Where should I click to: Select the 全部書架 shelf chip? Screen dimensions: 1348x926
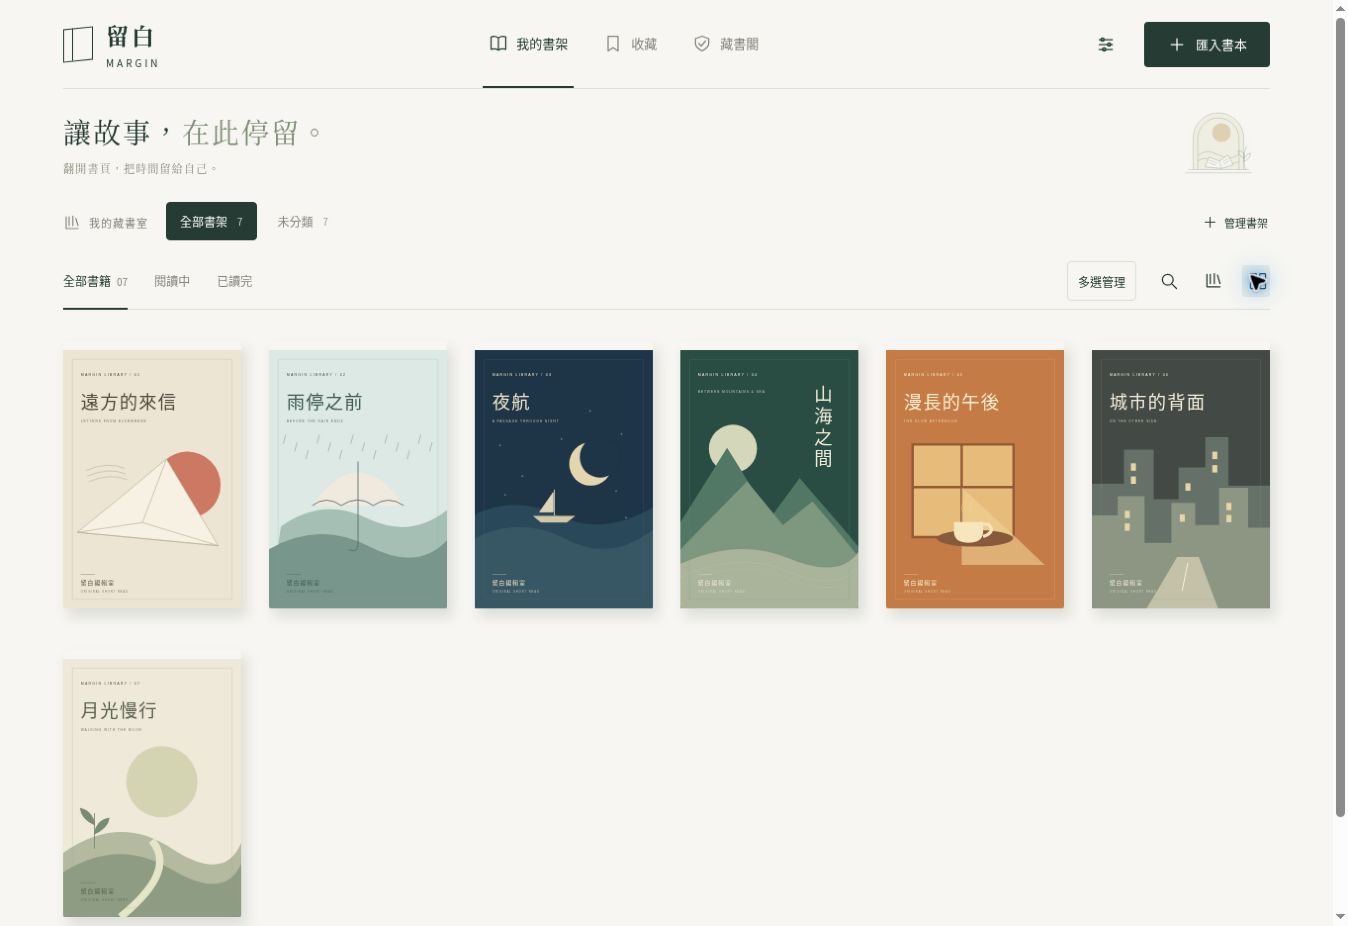pos(211,222)
